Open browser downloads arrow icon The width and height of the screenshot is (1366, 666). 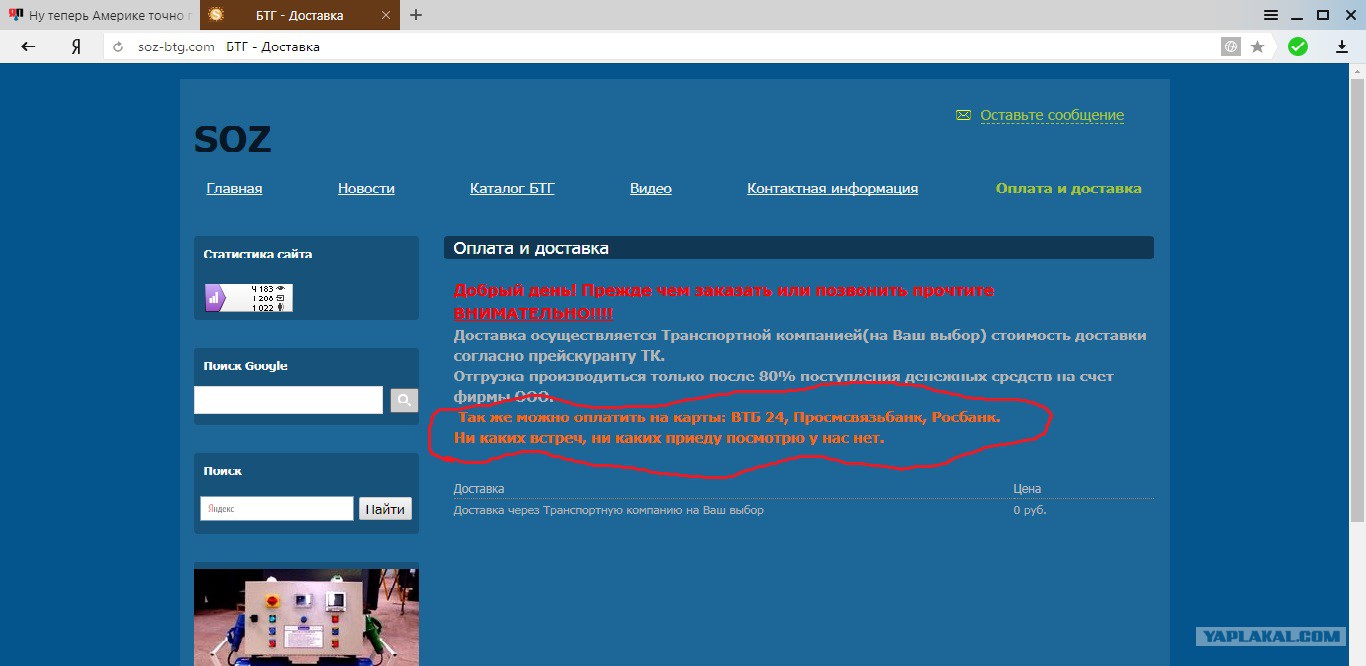coord(1342,47)
